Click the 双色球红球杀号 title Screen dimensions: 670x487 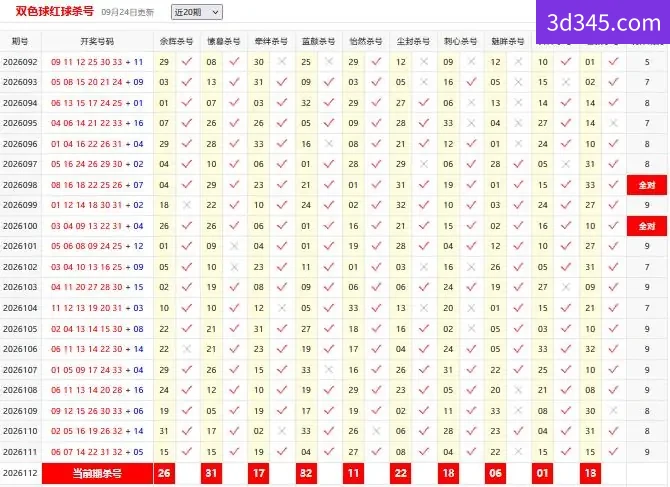55,11
